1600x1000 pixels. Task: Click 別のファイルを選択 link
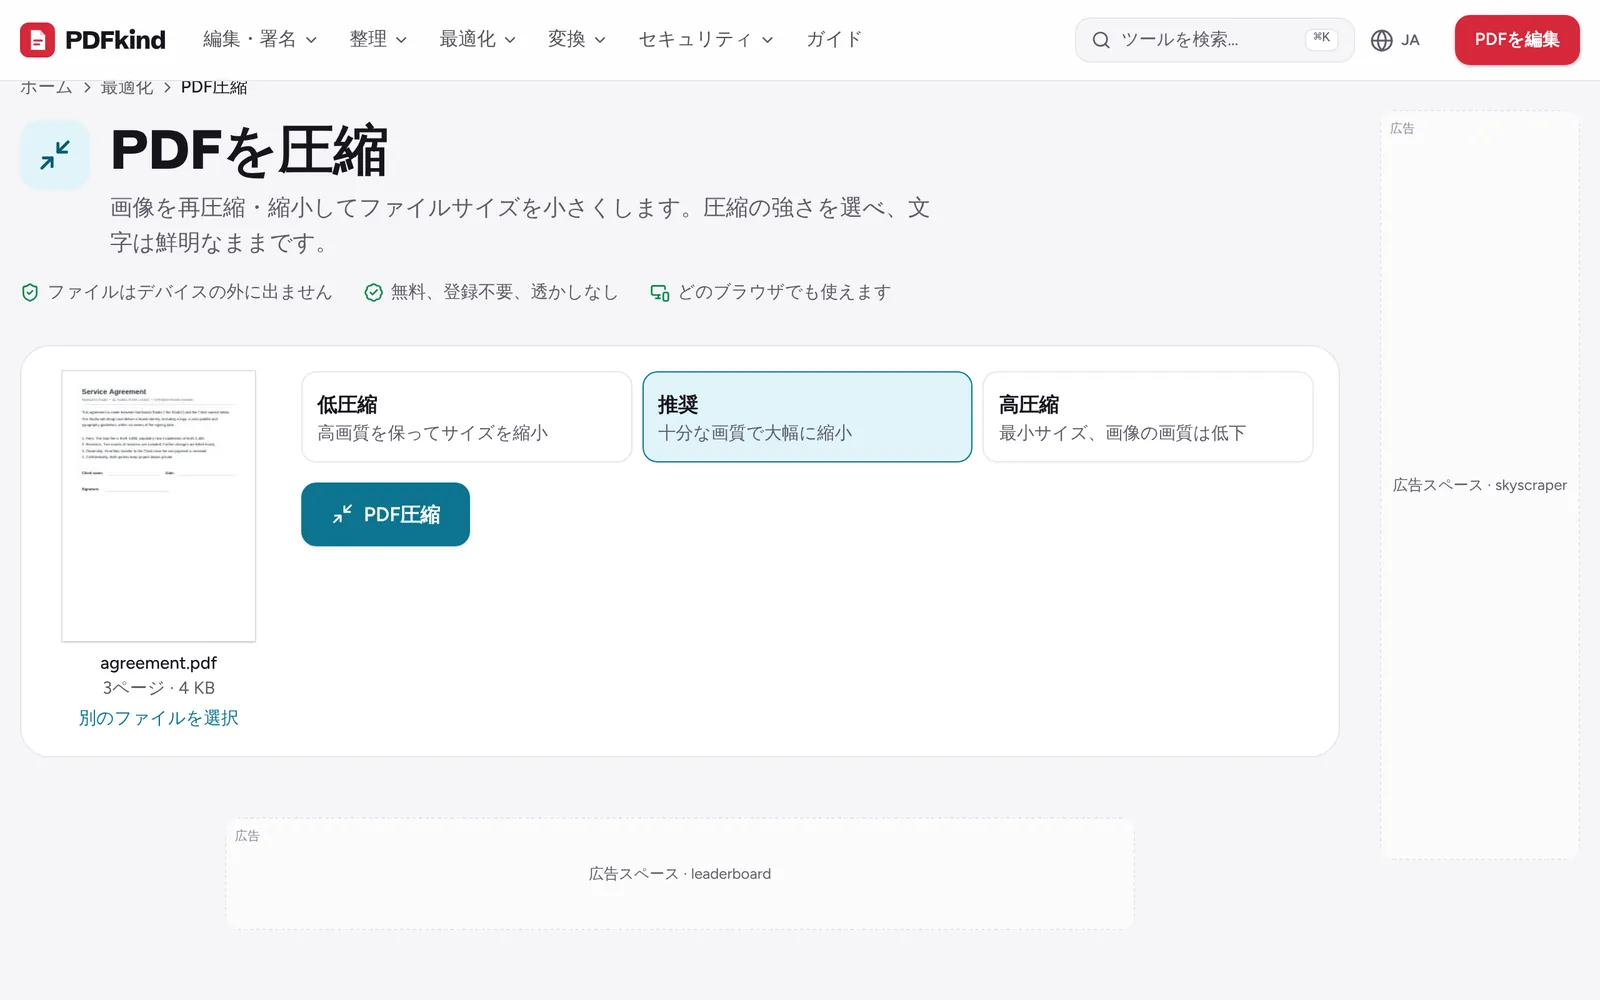click(x=158, y=718)
